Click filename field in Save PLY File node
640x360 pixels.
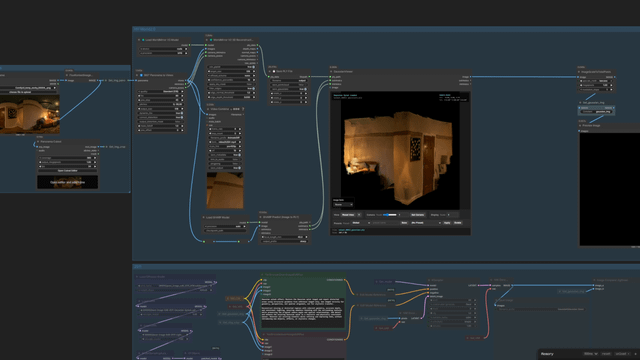pyautogui.click(x=289, y=80)
